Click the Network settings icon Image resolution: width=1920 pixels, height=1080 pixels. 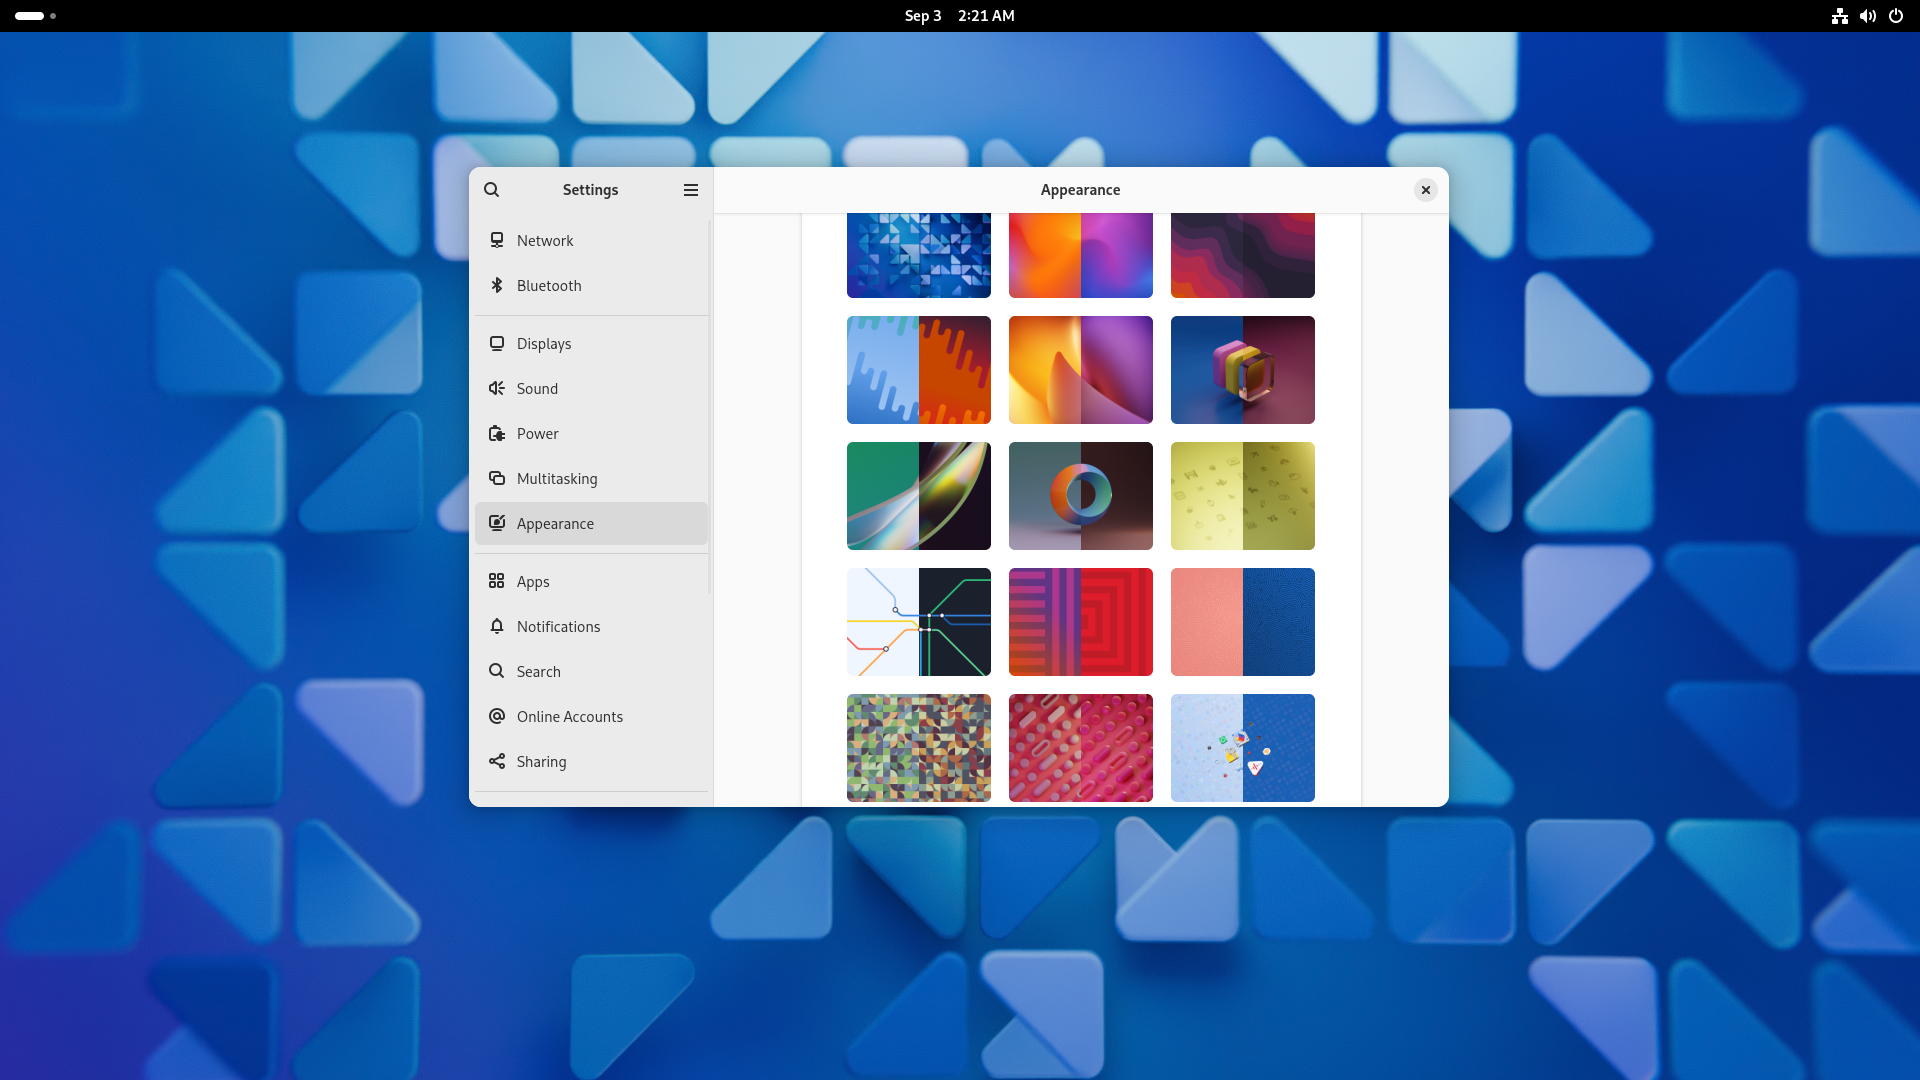pyautogui.click(x=497, y=240)
